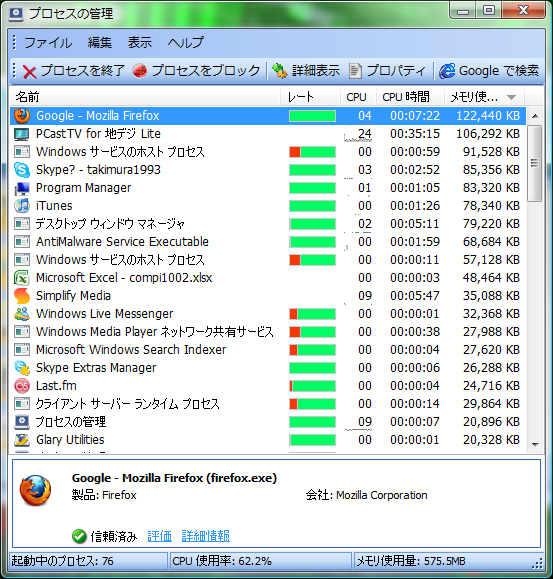The width and height of the screenshot is (553, 579).
Task: Click the プロパティ document icon
Action: [355, 71]
